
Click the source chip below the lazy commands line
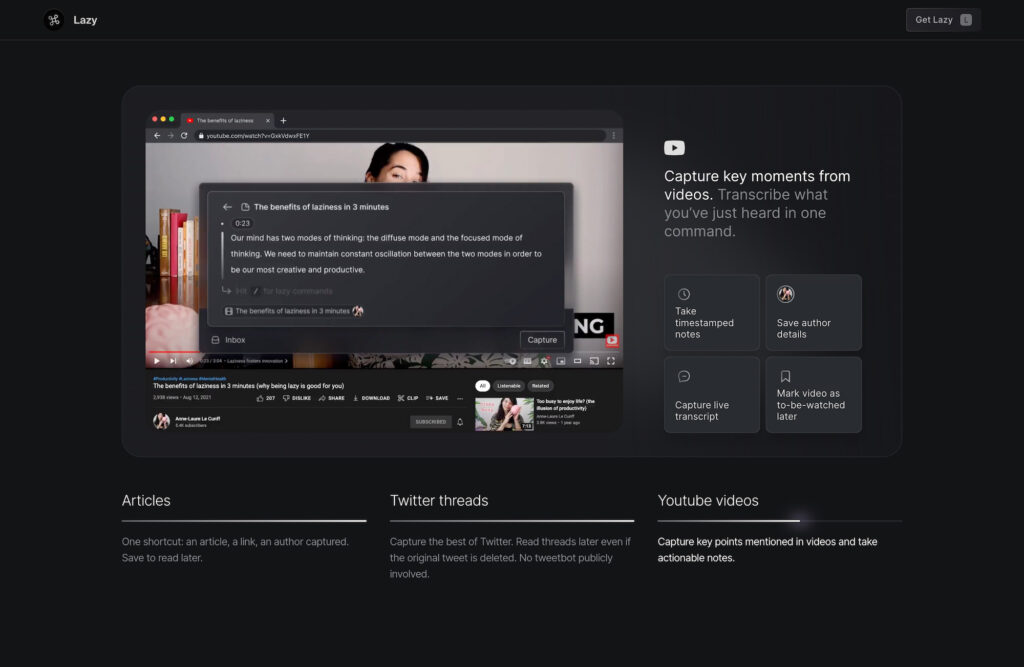click(x=294, y=312)
